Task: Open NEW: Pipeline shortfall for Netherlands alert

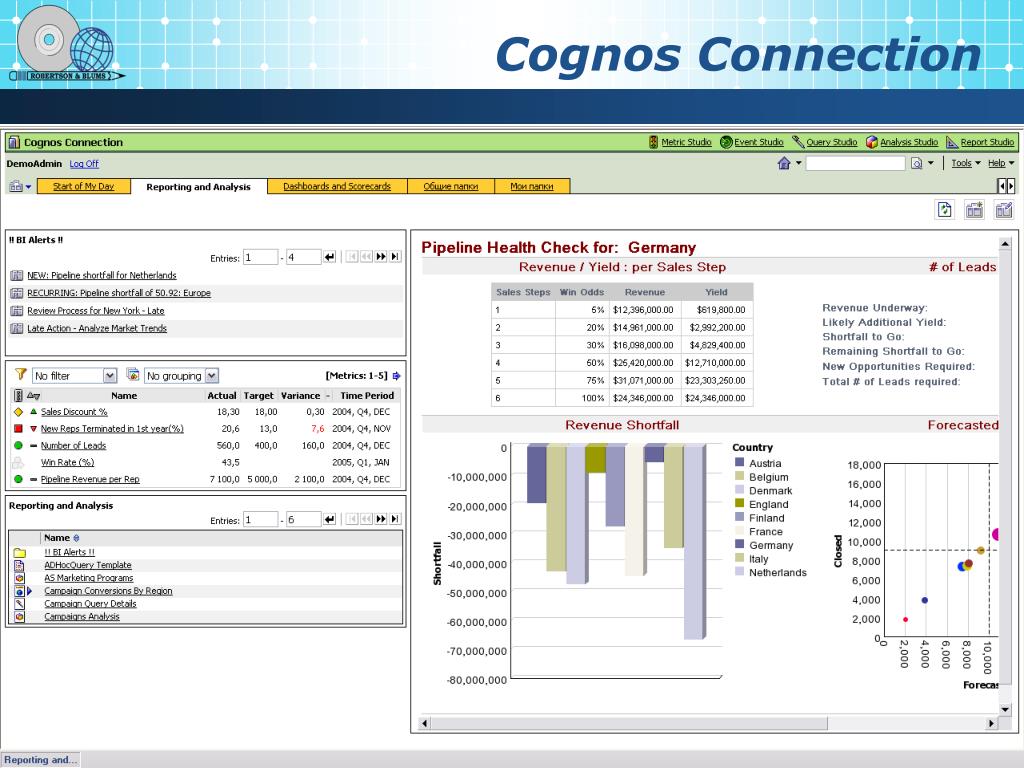Action: pos(102,276)
